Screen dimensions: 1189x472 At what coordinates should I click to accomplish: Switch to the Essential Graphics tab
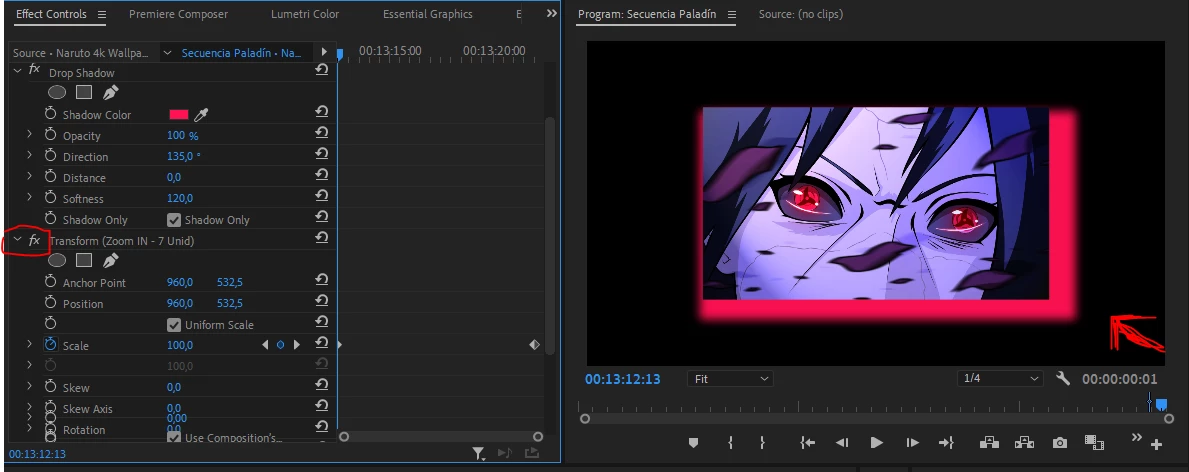pyautogui.click(x=428, y=14)
